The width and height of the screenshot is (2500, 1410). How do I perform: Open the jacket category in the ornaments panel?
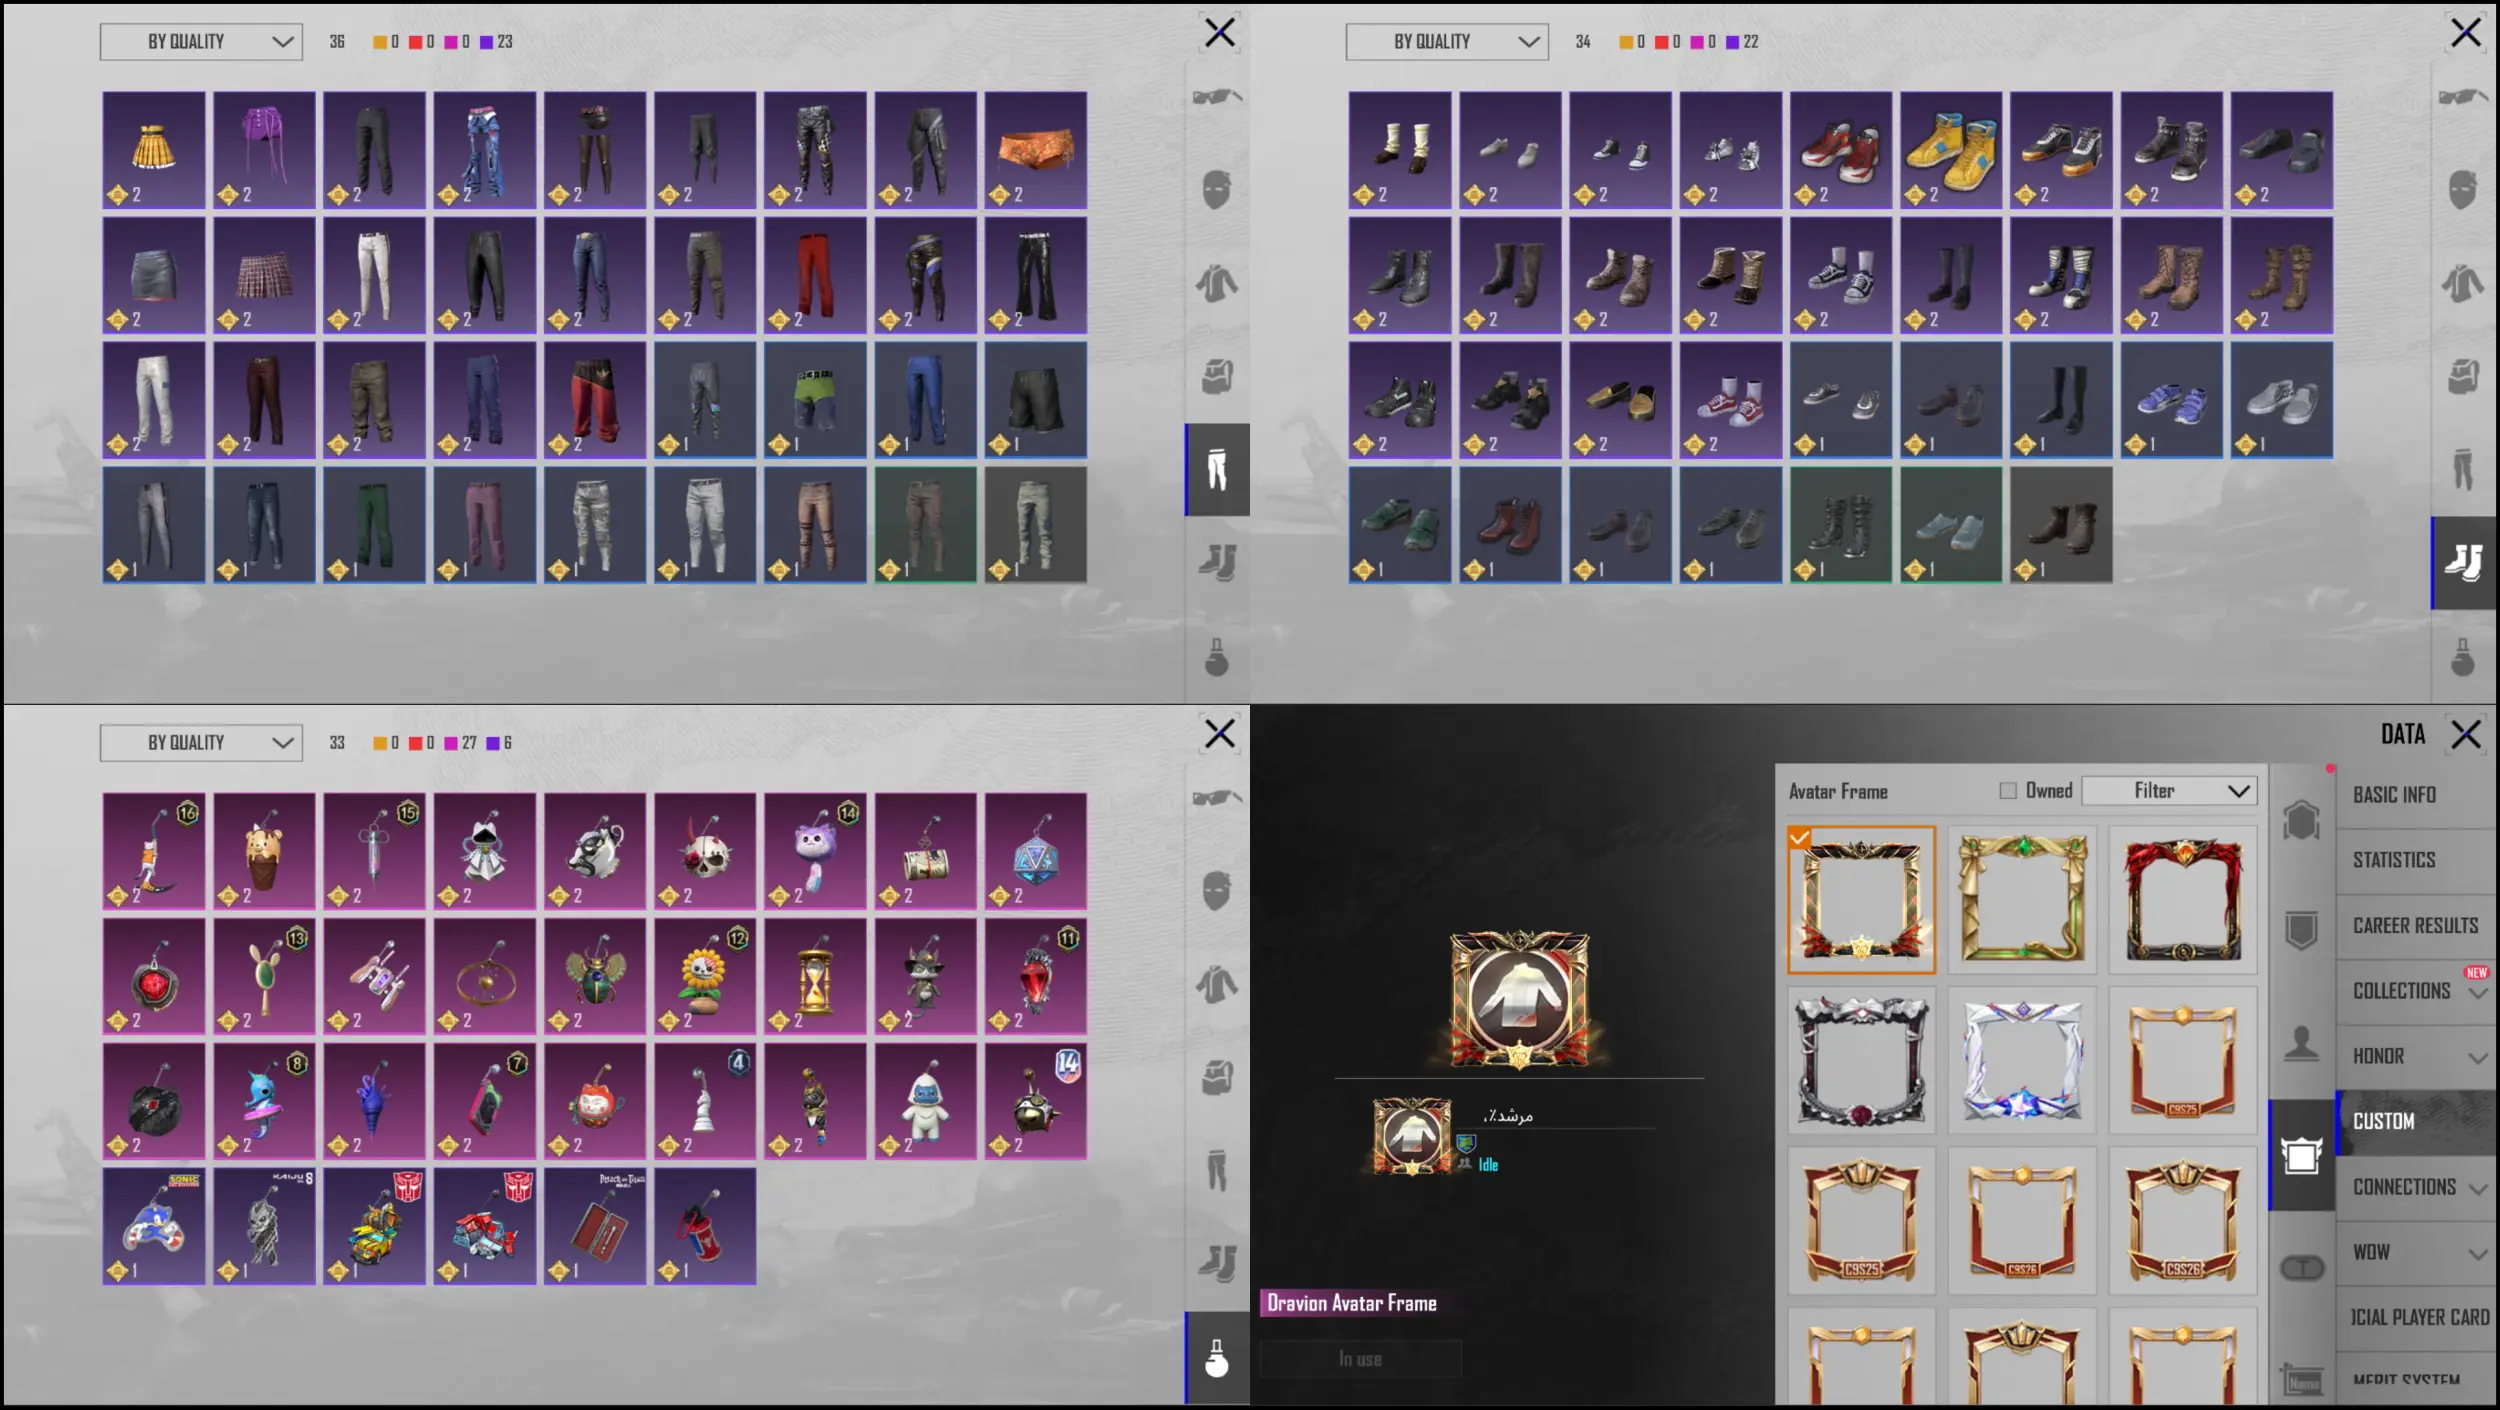coord(1217,985)
